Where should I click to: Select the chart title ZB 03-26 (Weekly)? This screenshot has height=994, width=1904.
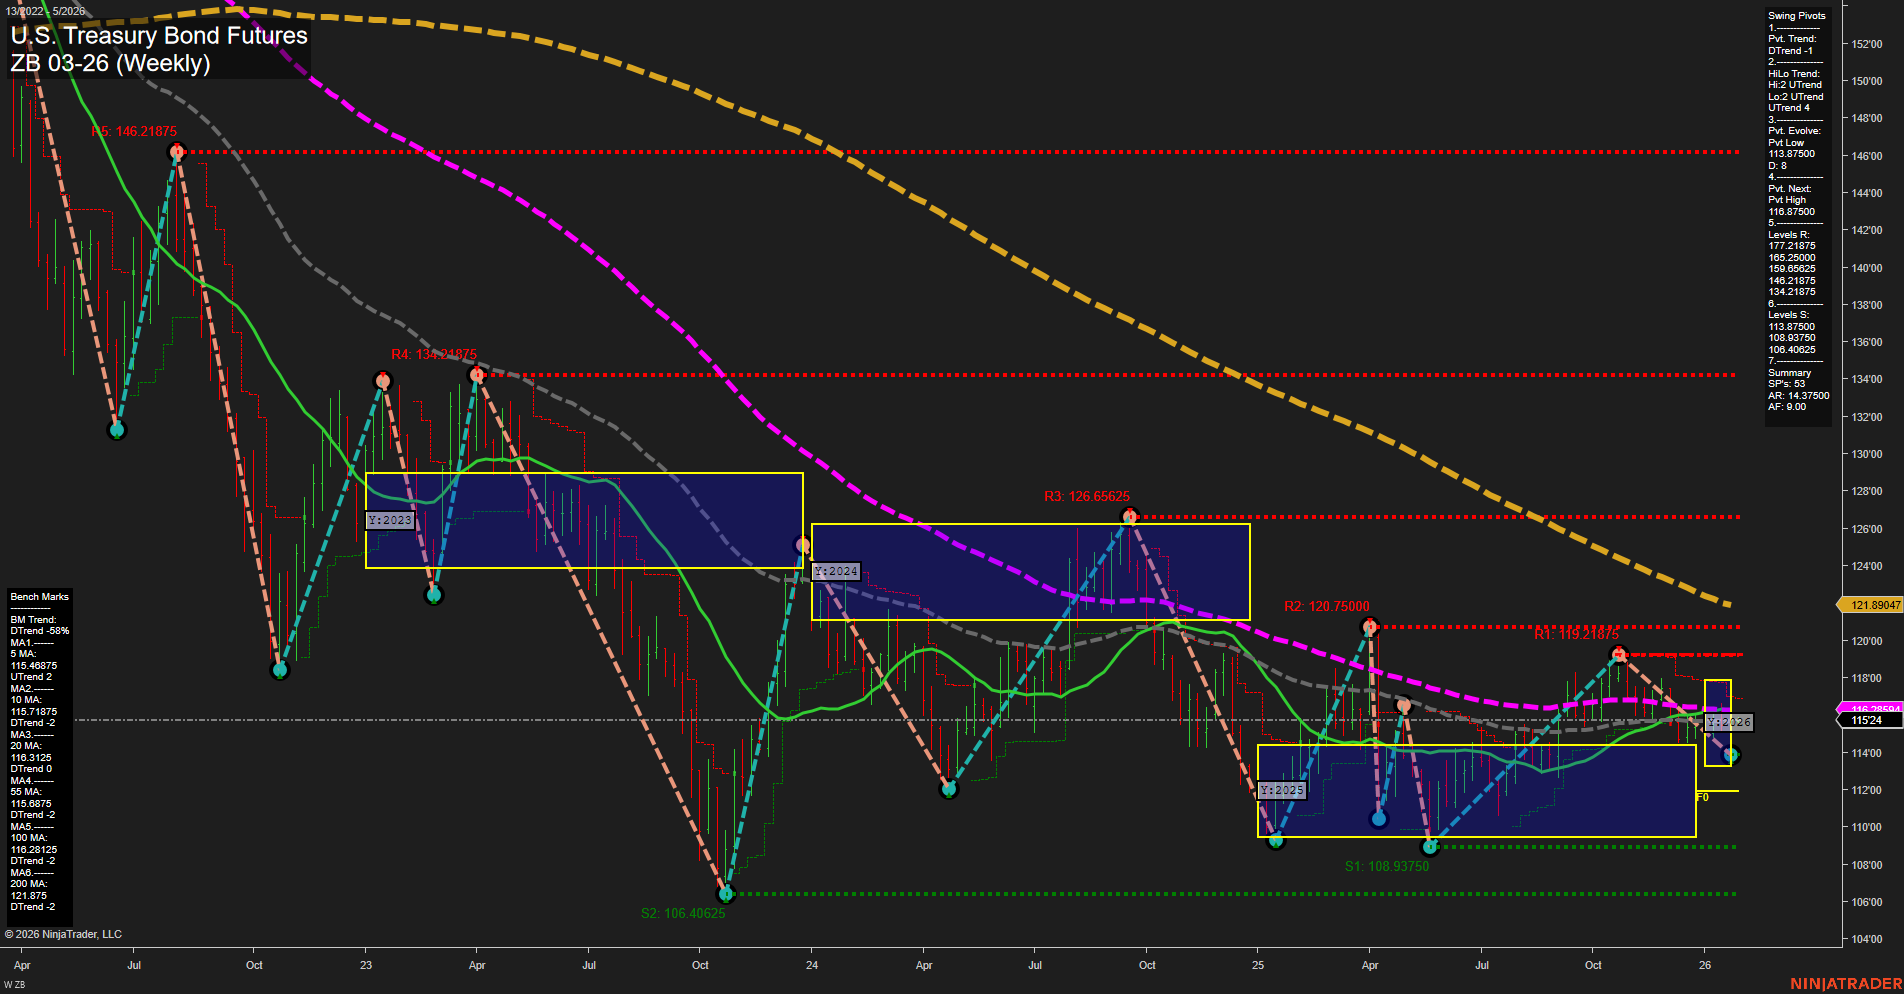point(110,61)
